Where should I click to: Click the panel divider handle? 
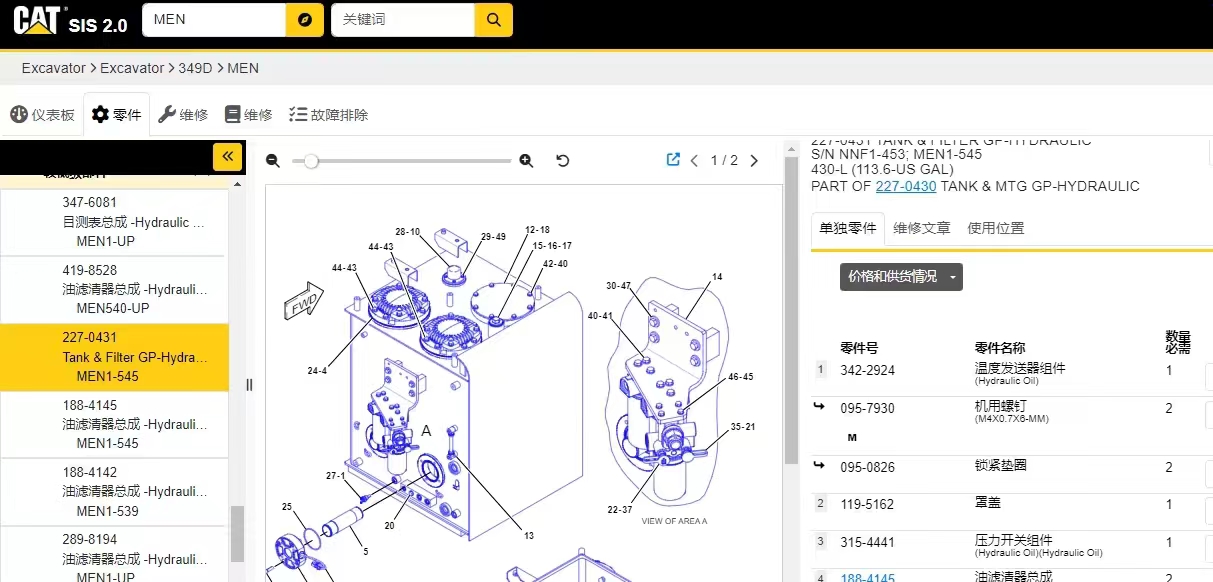[x=249, y=385]
